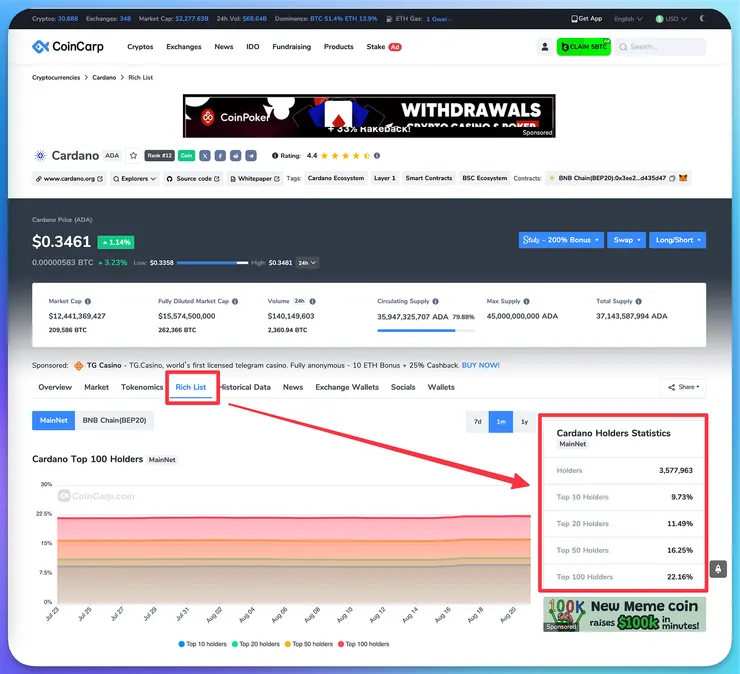This screenshot has height=674, width=740.
Task: Click the Circulating Supply info icon
Action: (x=436, y=301)
